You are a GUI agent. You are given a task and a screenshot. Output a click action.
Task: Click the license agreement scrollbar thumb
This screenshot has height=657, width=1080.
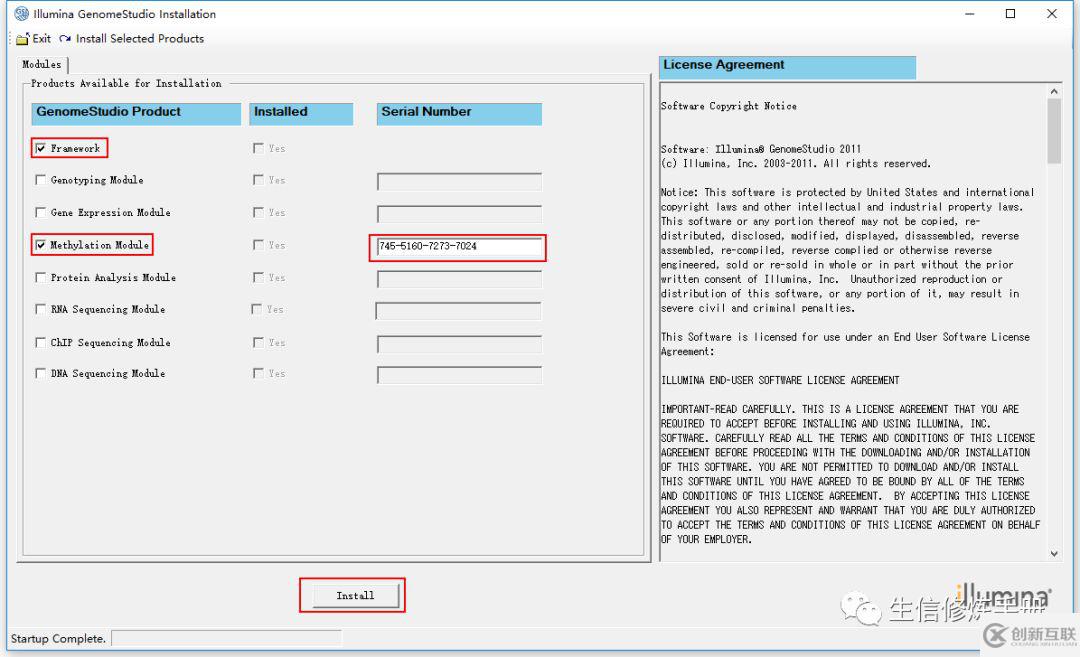point(1054,131)
